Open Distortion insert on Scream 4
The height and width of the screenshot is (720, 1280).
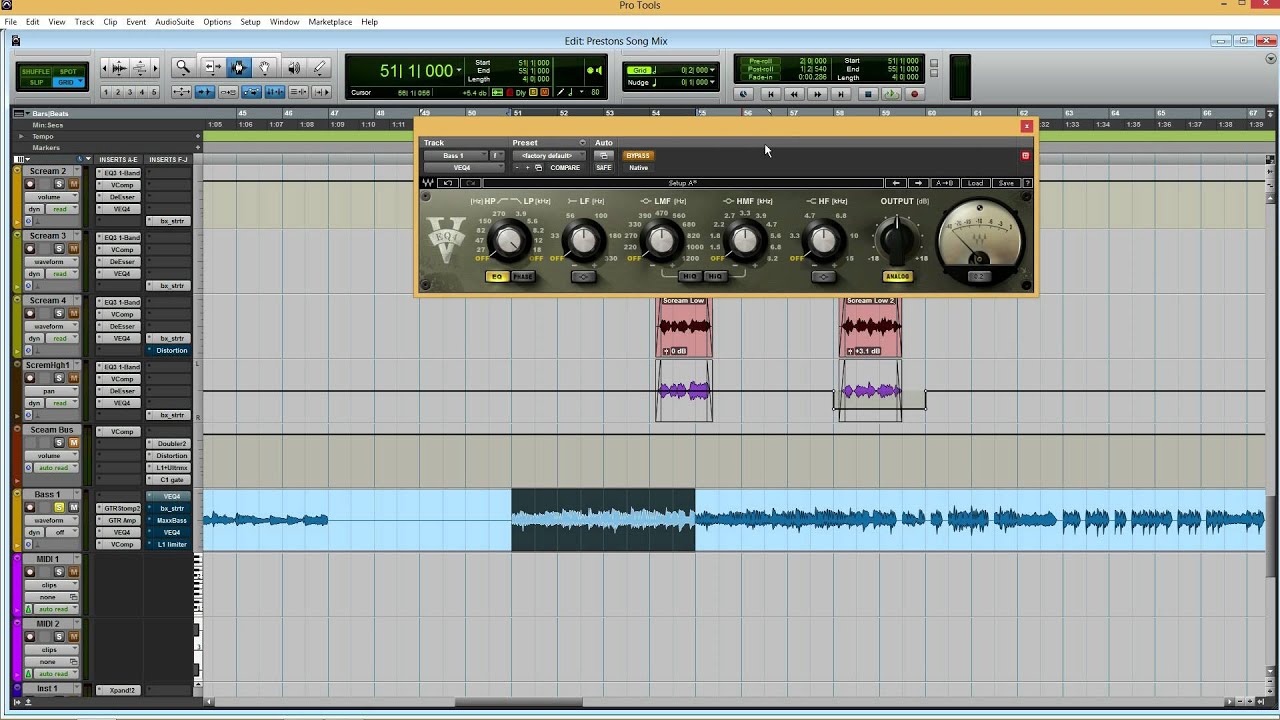point(168,350)
